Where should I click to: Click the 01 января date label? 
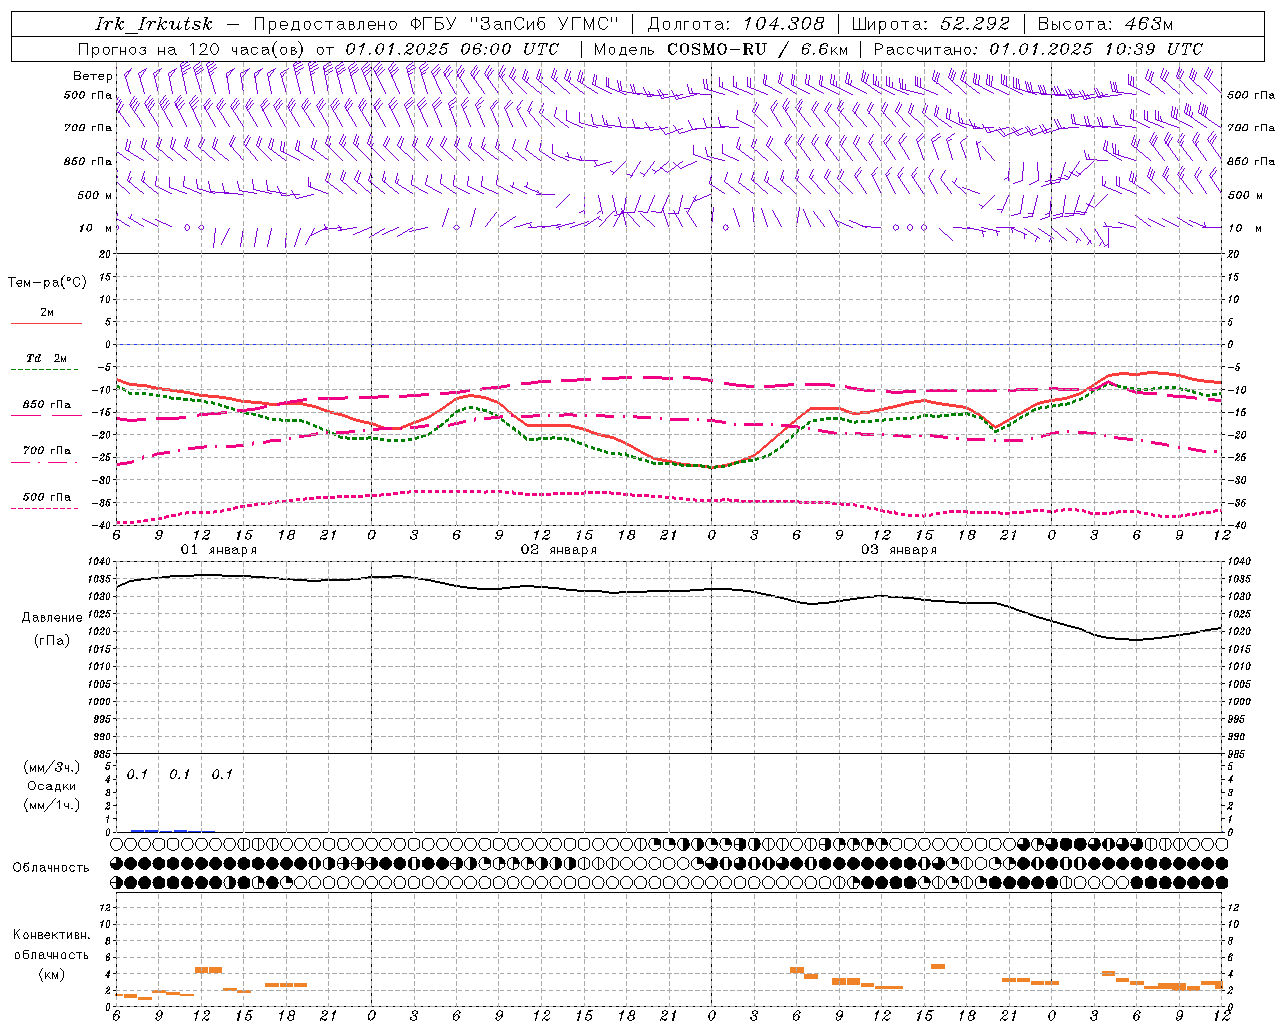218,550
